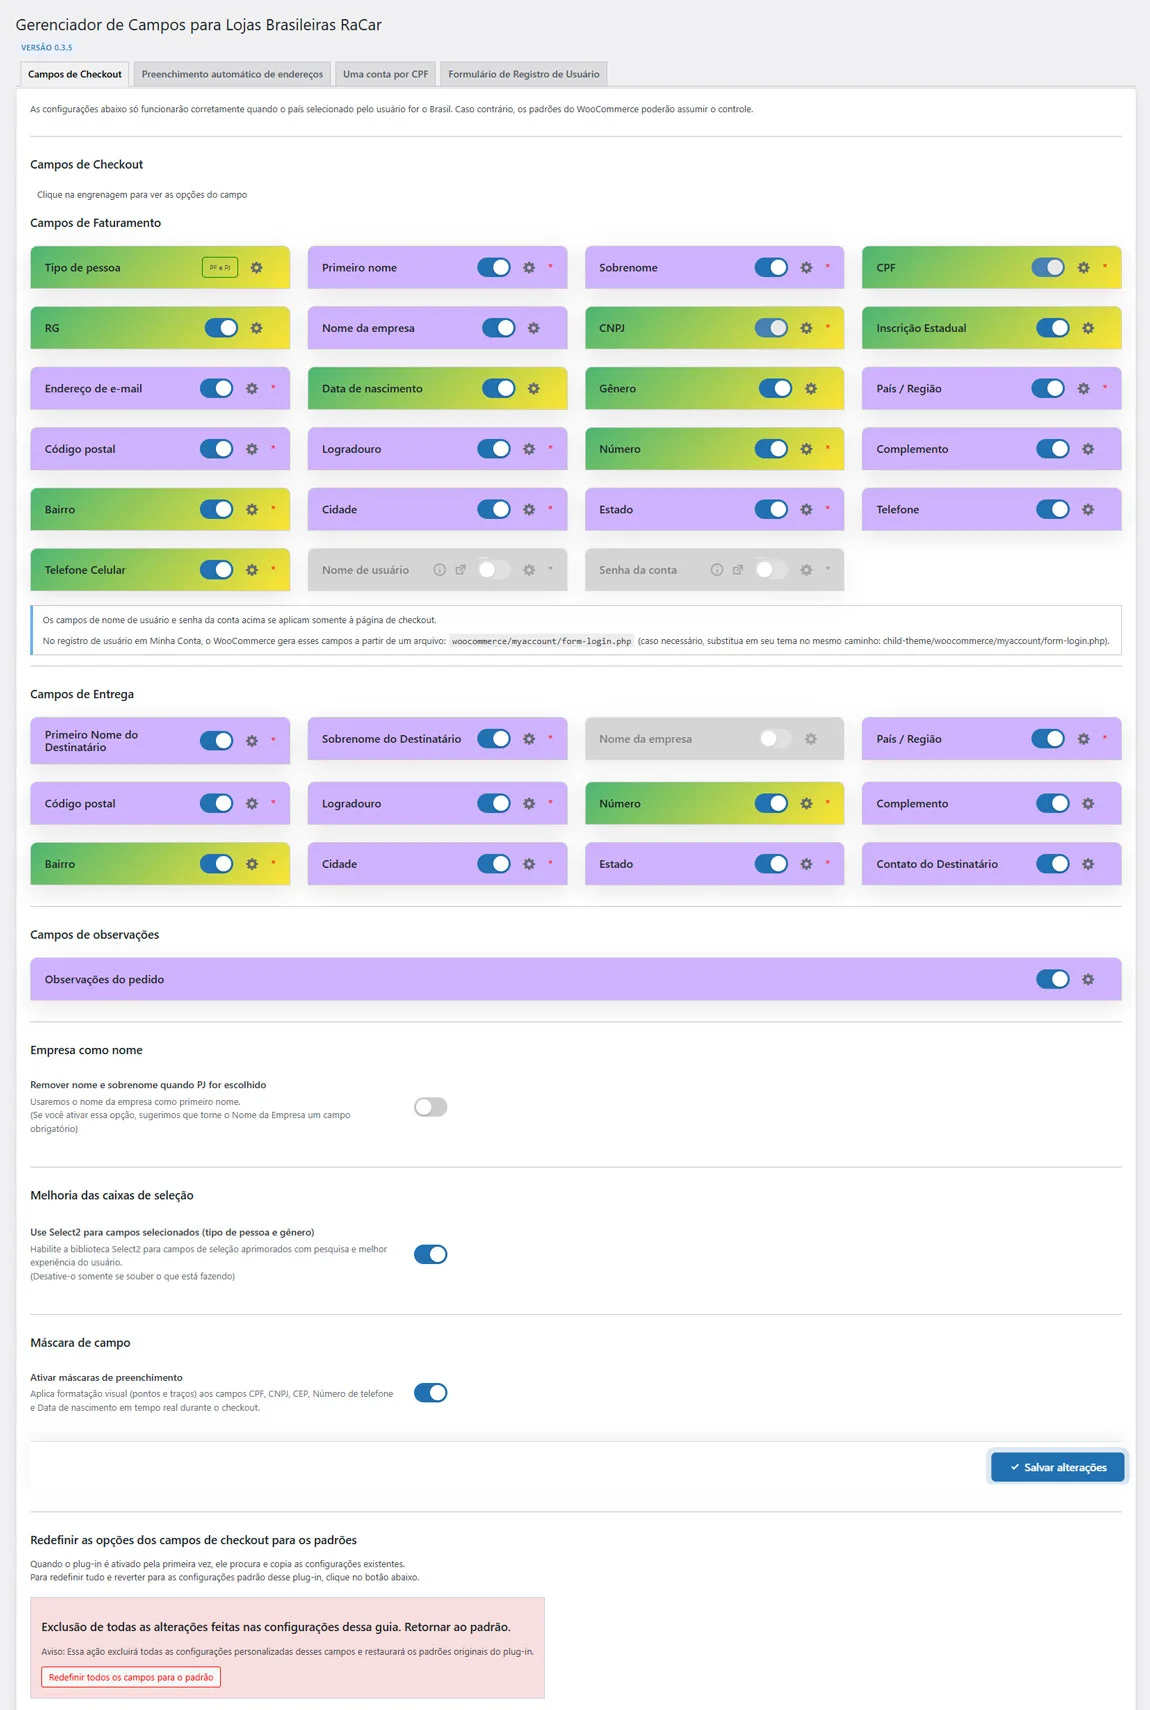Open Formulário de Registro de Usuário tab
Image resolution: width=1150 pixels, height=1710 pixels.
tap(524, 74)
